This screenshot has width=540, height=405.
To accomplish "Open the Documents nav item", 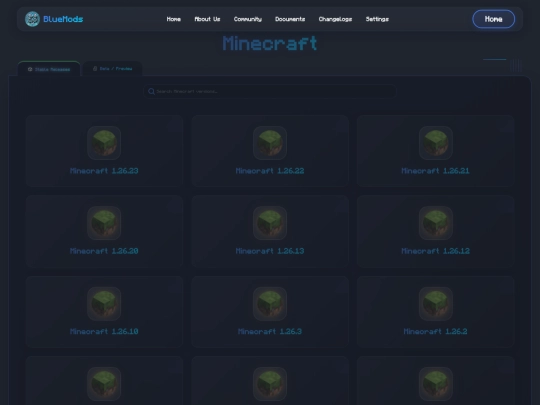I will pyautogui.click(x=290, y=19).
